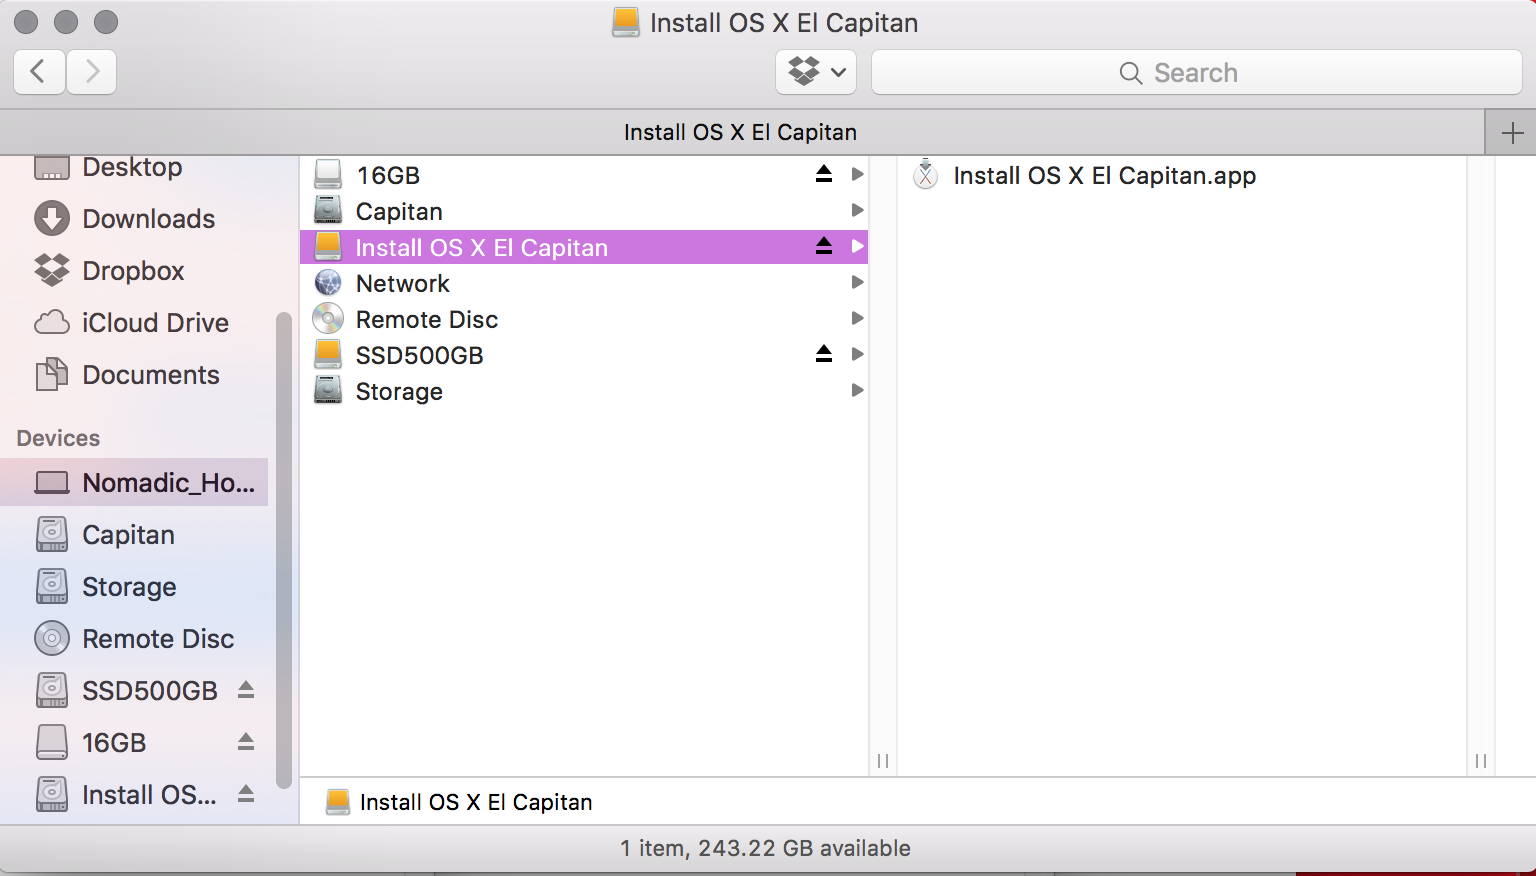Screen dimensions: 1536x876
Task: Click the El Capitan installer app icon
Action: [x=926, y=175]
